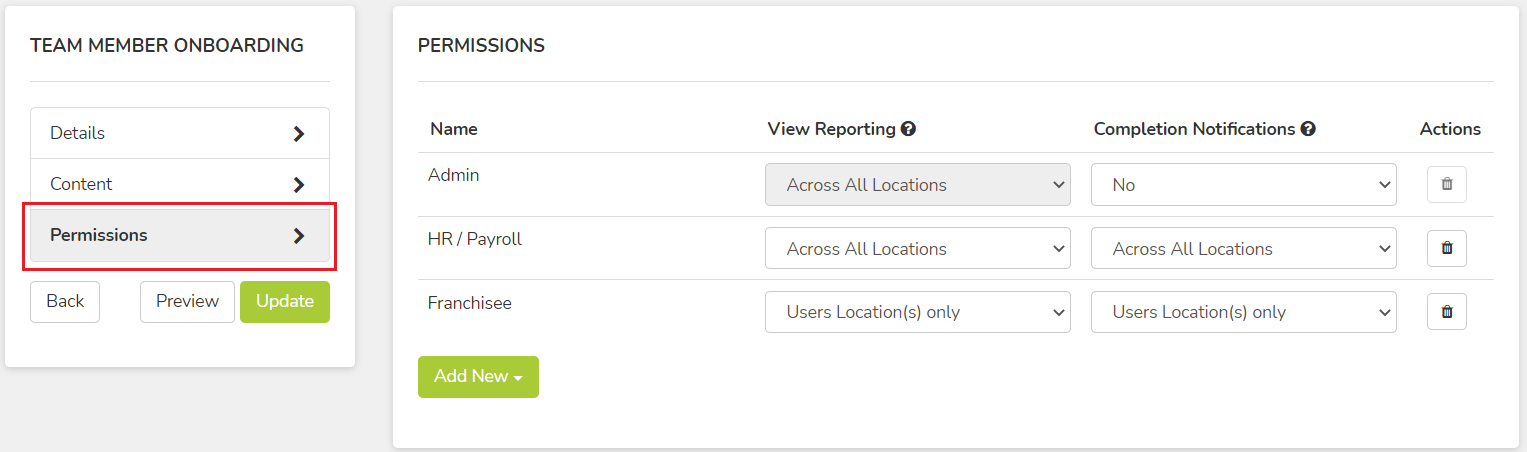Click Completion Notifications help icon
Screen dimensions: 1527x452
(1307, 129)
